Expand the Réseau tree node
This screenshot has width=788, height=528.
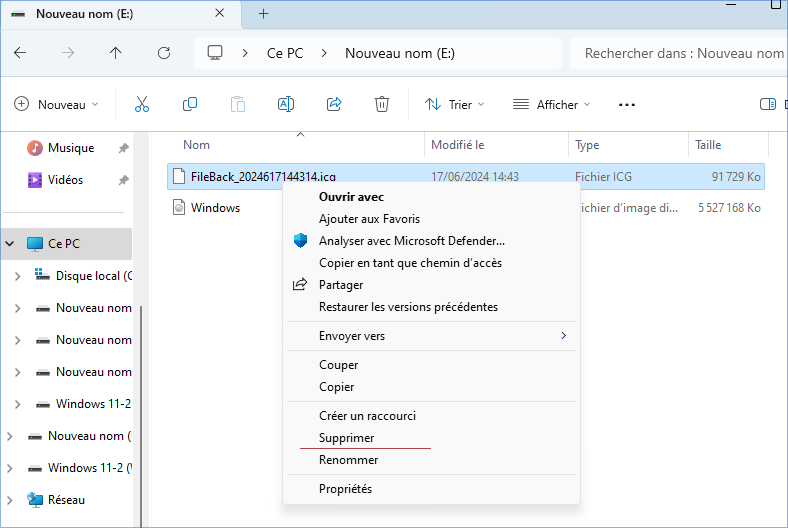[11, 499]
